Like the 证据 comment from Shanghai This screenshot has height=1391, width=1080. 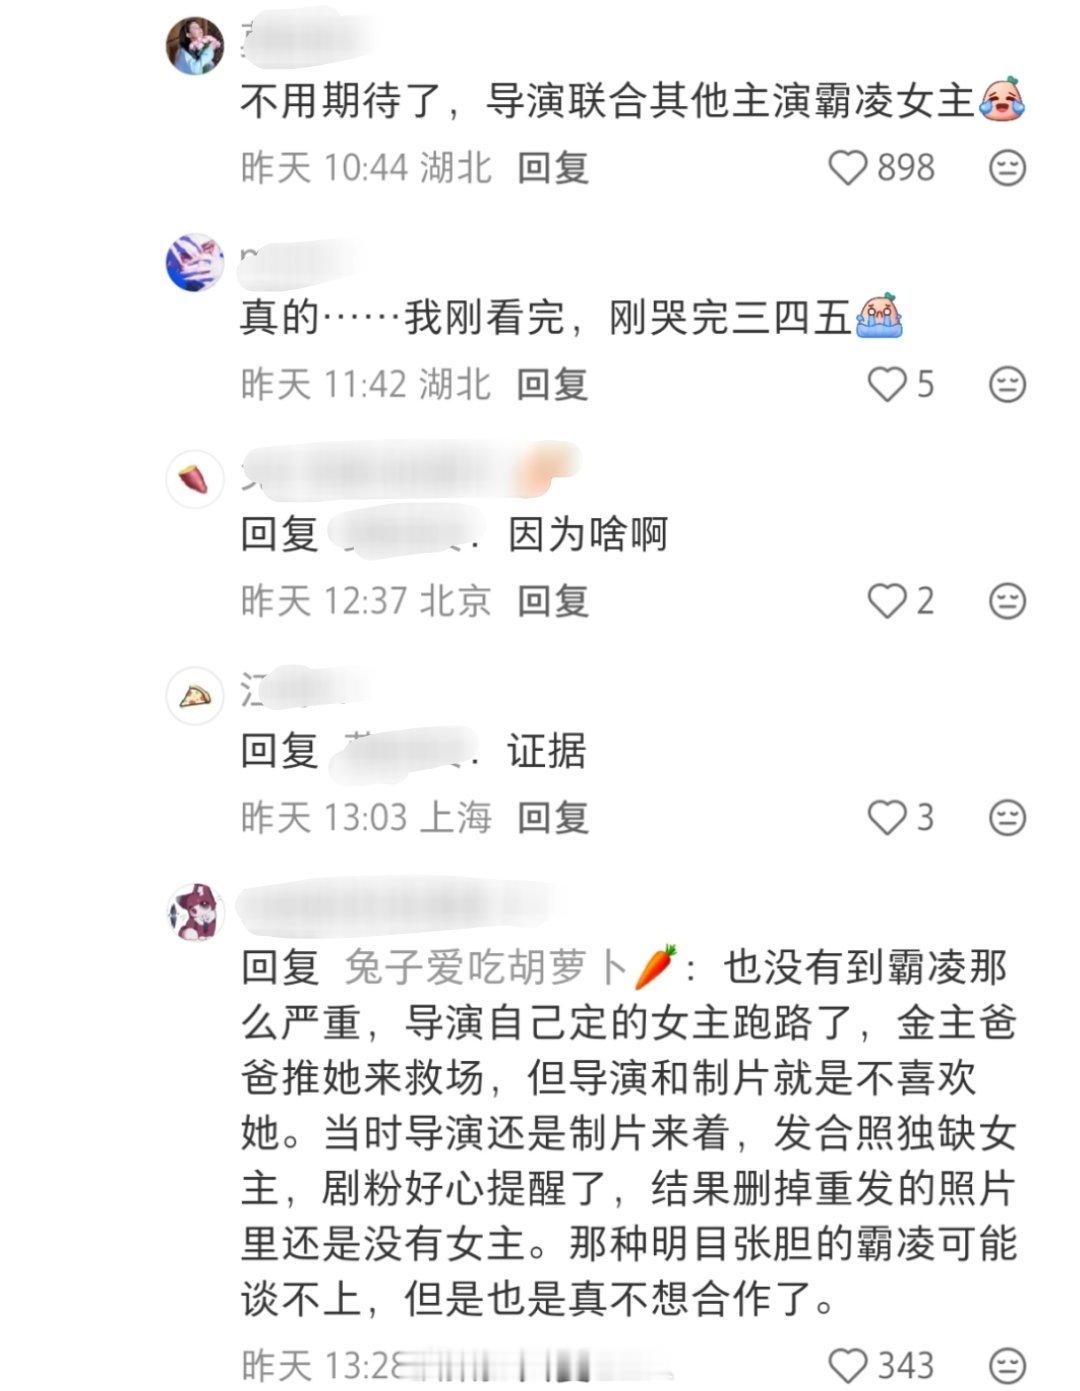[x=886, y=818]
